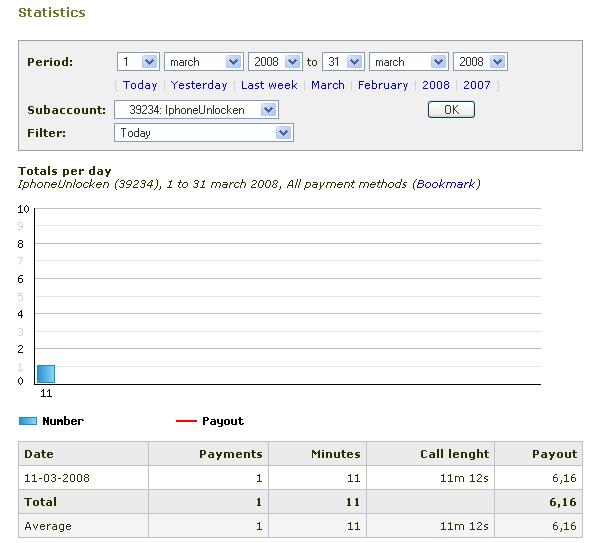Select the March period link

click(x=328, y=85)
